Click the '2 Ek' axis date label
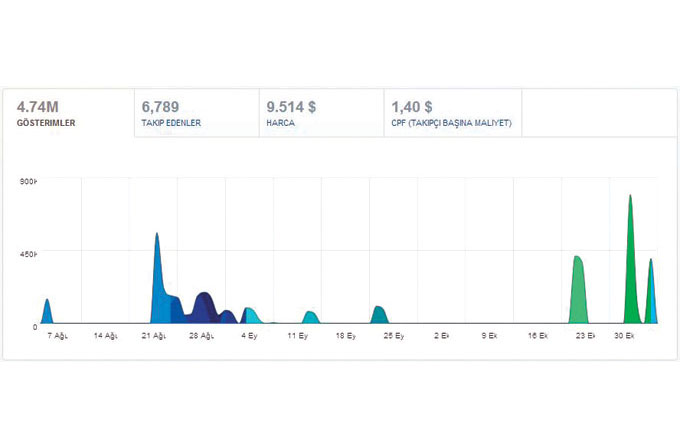The image size is (680, 448). [x=441, y=336]
